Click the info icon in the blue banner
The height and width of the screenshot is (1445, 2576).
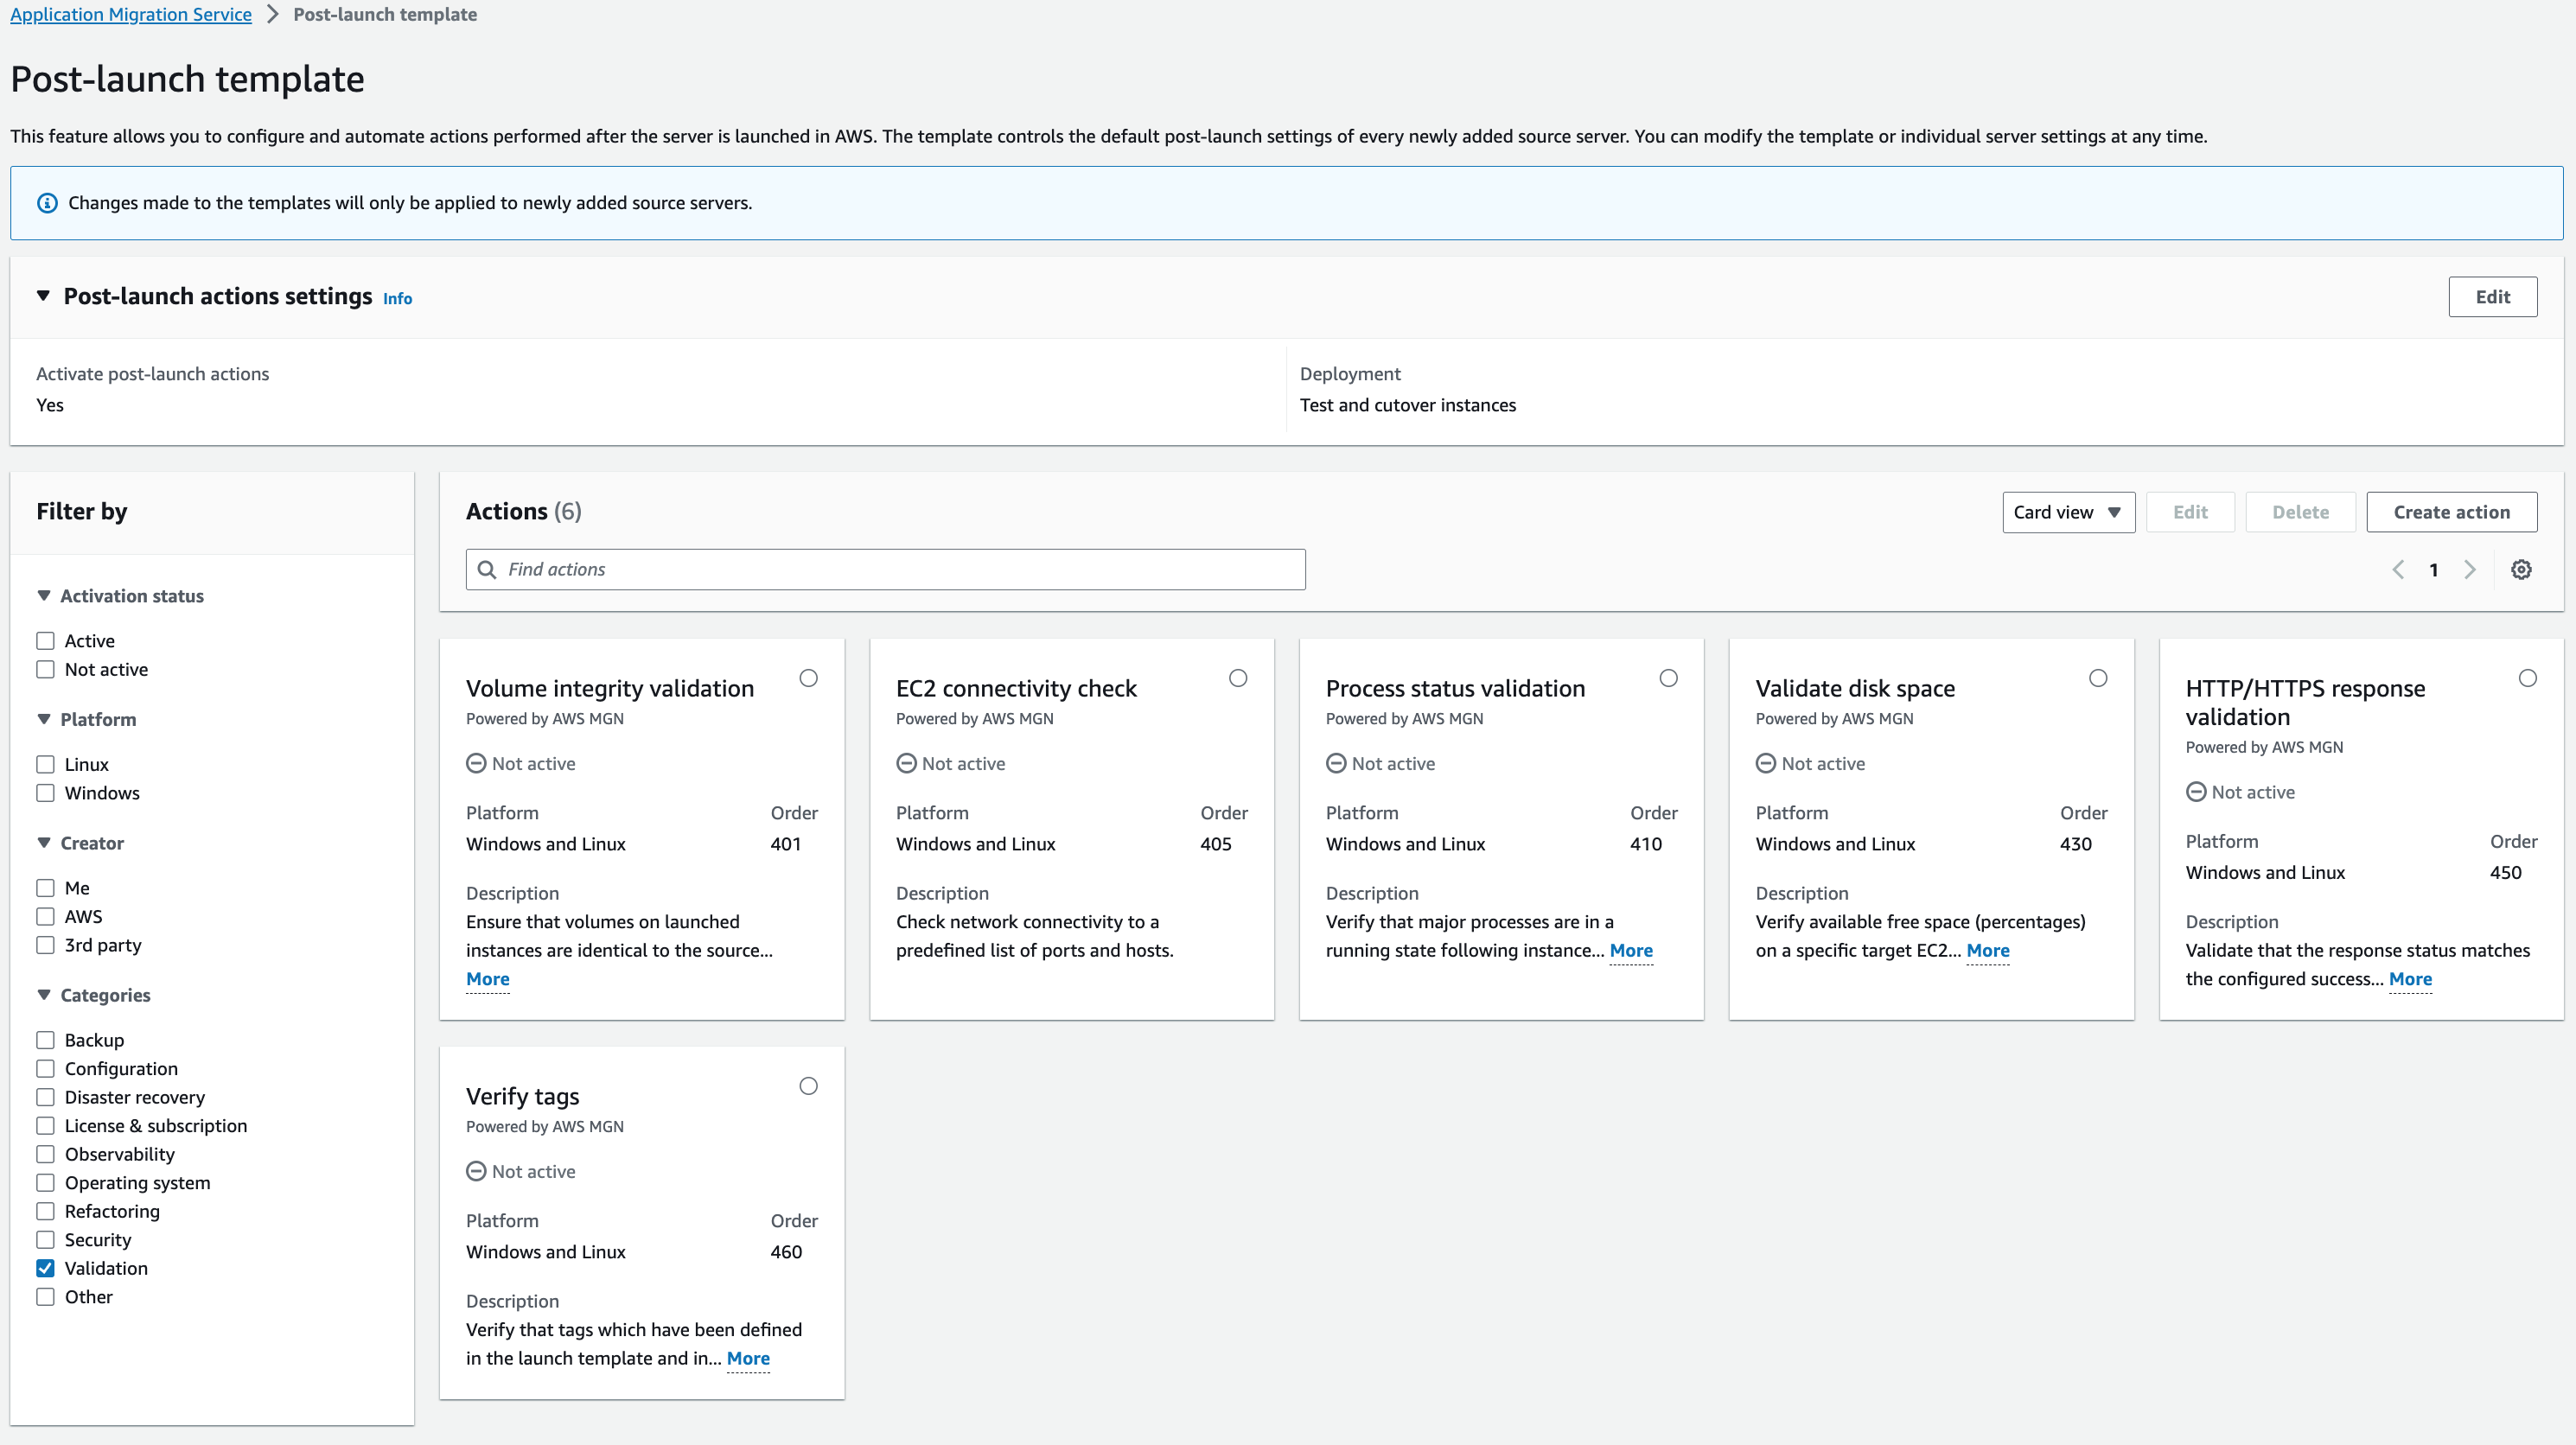coord(47,202)
